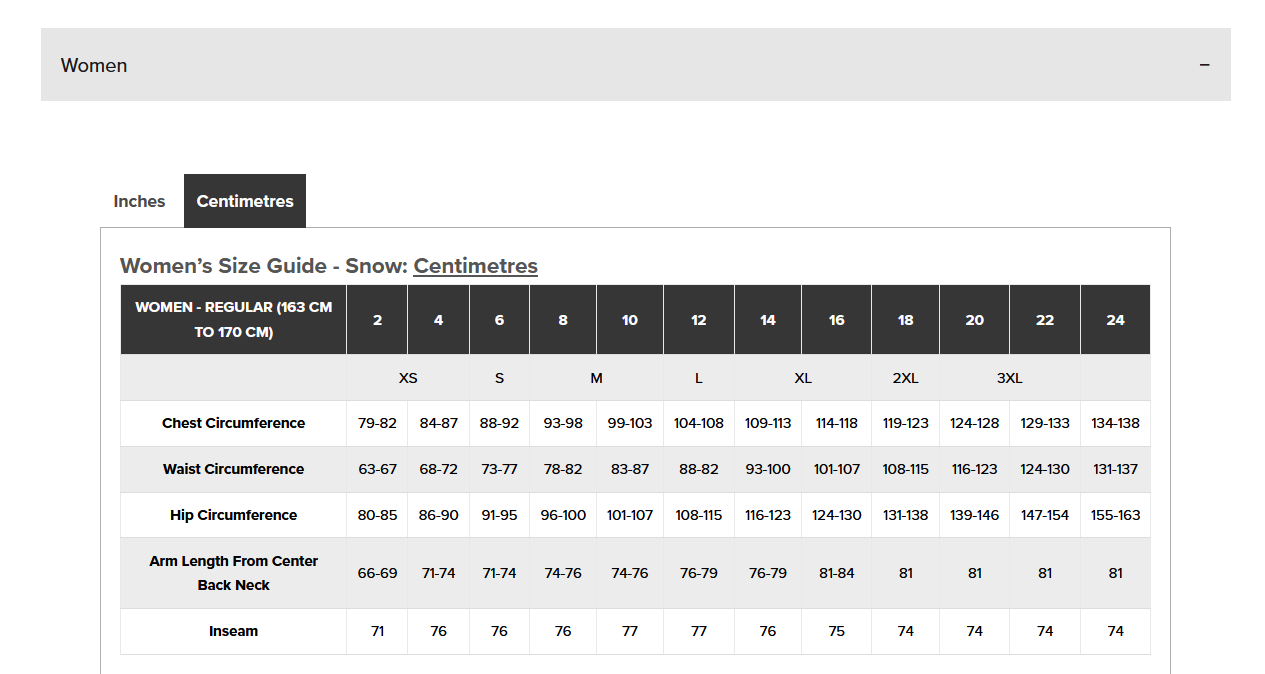Click waist value 63-67 cell

(x=377, y=469)
